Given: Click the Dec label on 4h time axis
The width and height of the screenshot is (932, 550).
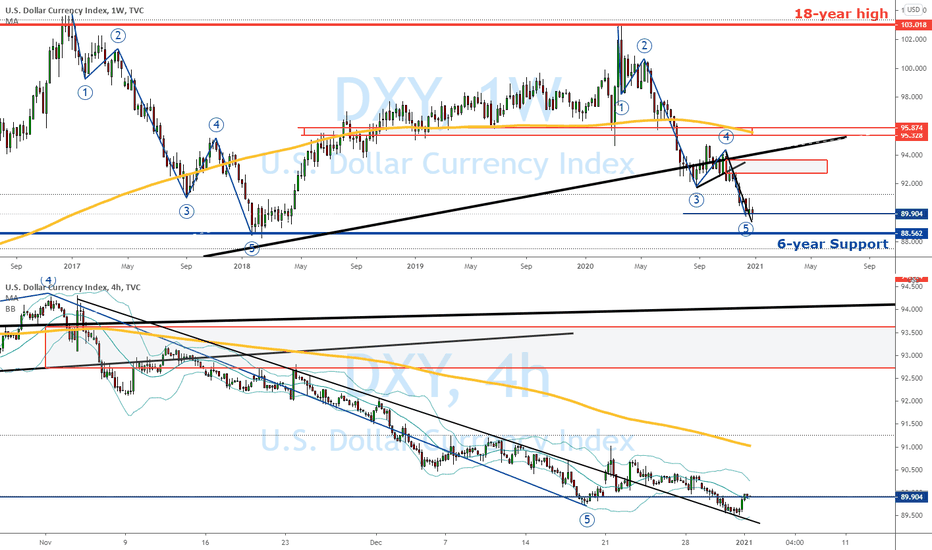Looking at the screenshot, I should [376, 542].
